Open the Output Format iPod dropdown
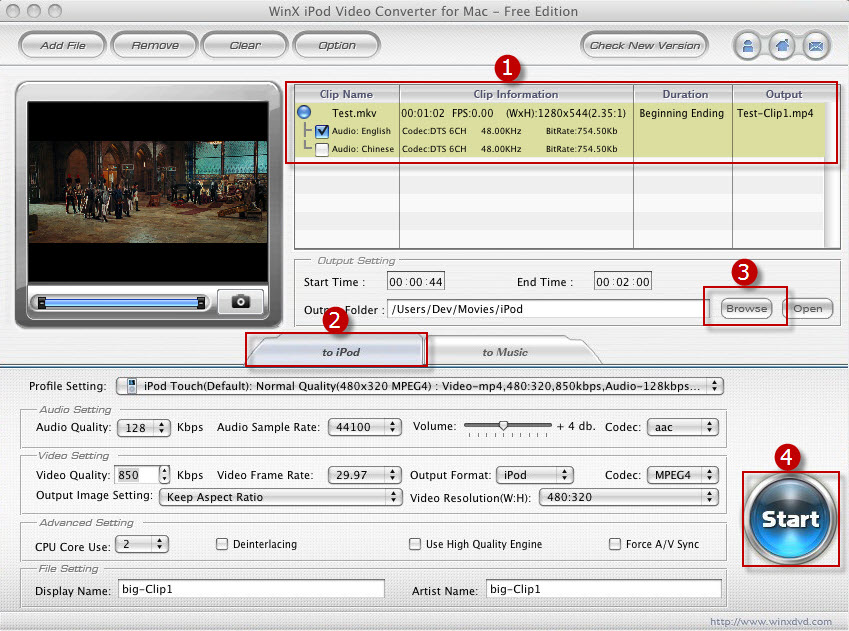849x631 pixels. tap(534, 475)
